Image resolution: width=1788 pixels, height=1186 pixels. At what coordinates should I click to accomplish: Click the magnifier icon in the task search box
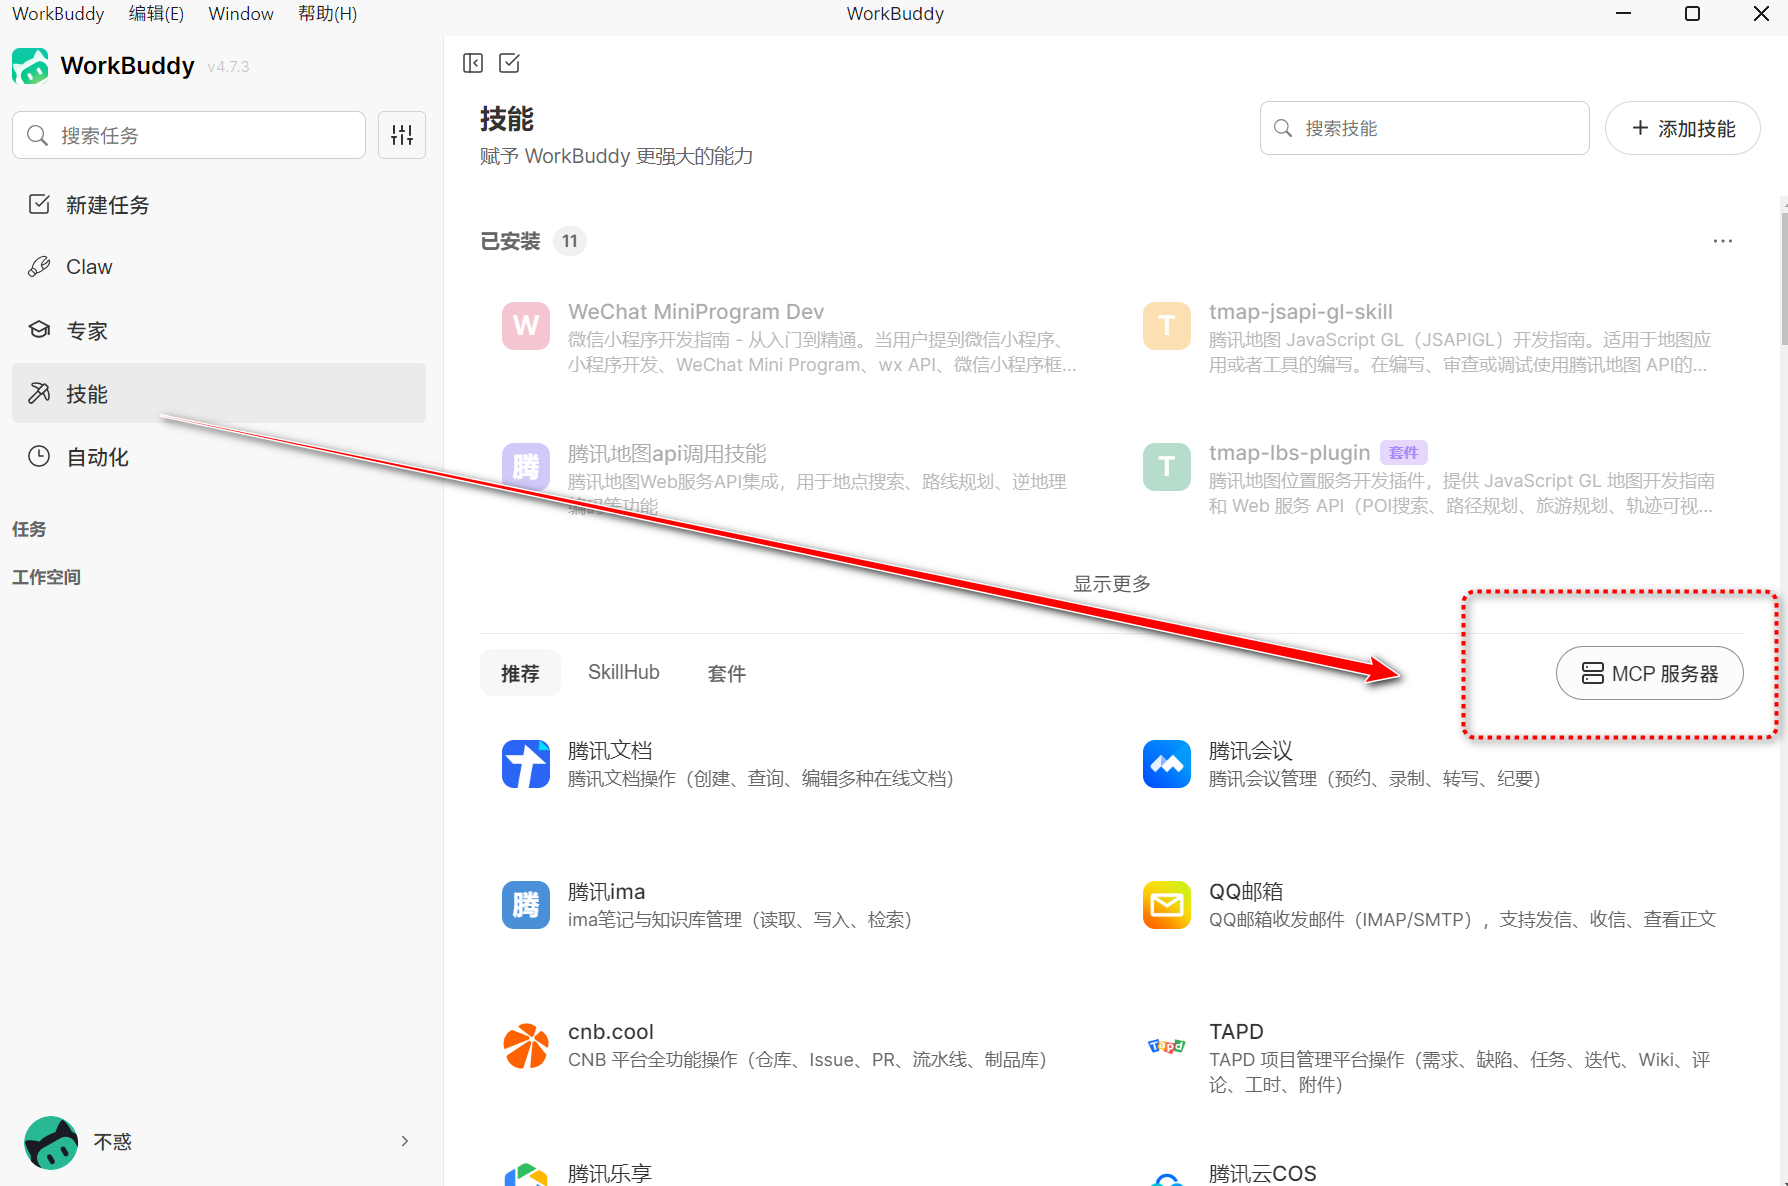[x=37, y=135]
